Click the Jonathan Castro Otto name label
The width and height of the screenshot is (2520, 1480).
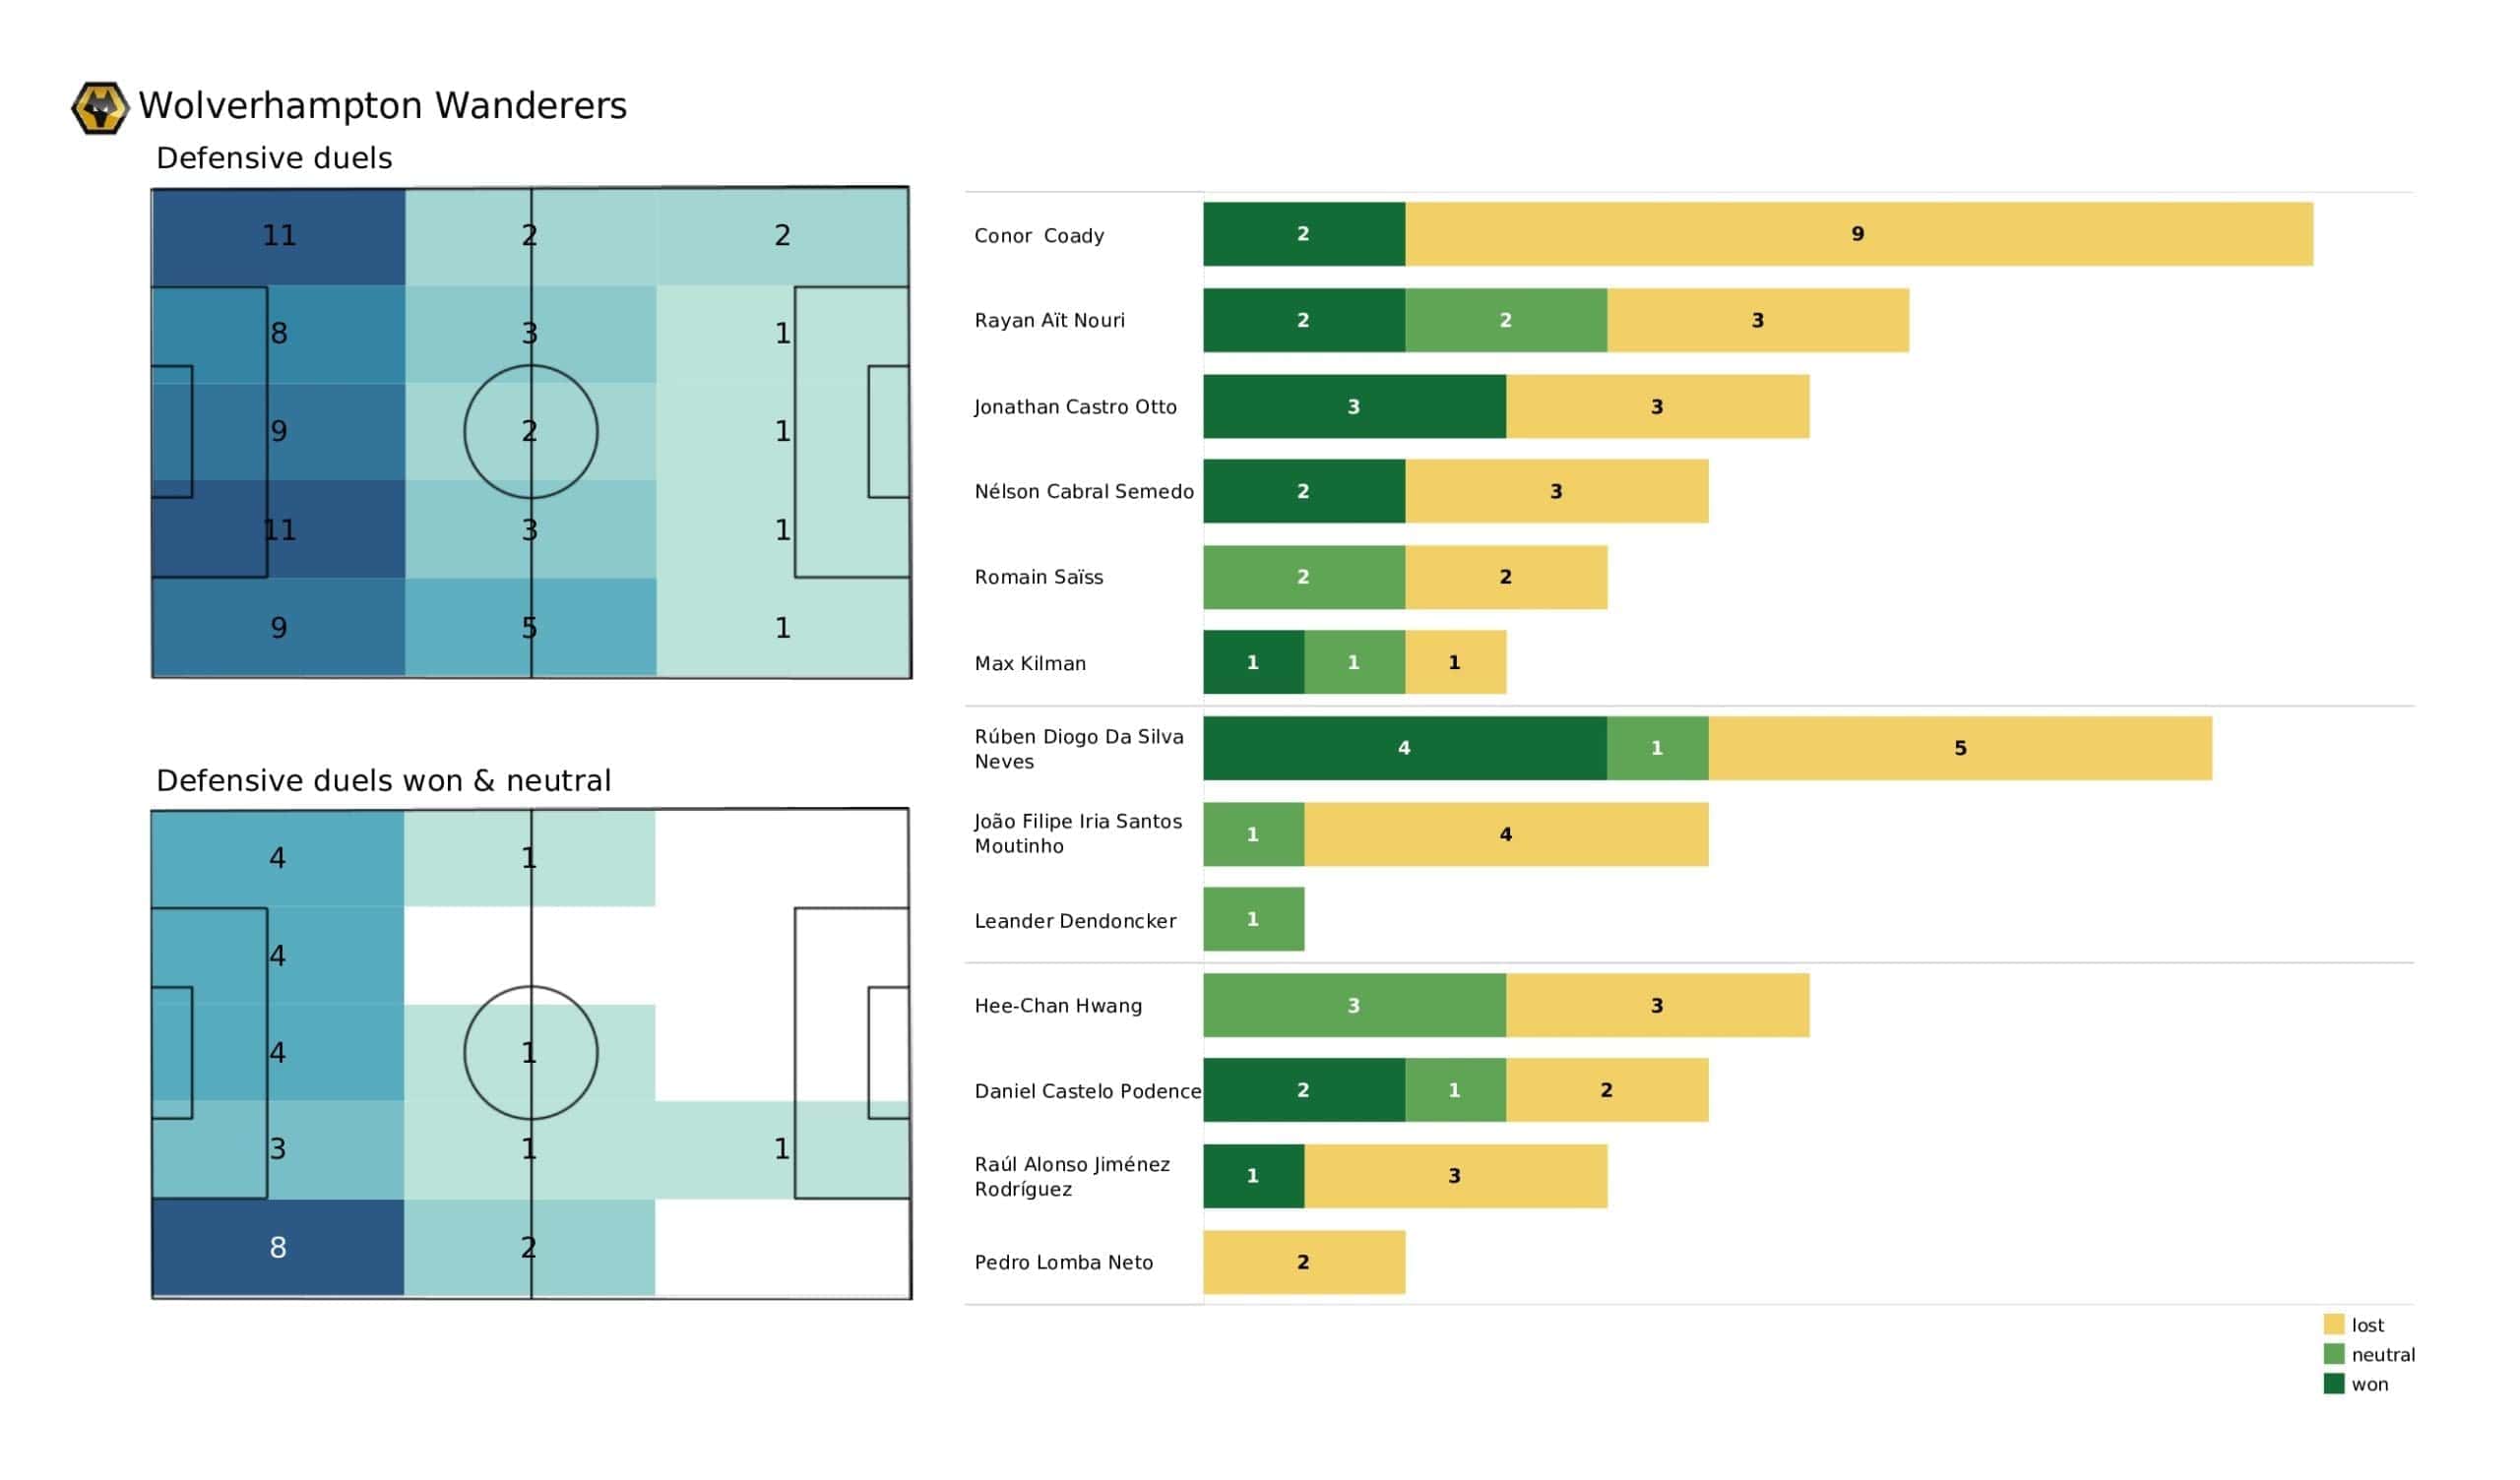point(1075,407)
